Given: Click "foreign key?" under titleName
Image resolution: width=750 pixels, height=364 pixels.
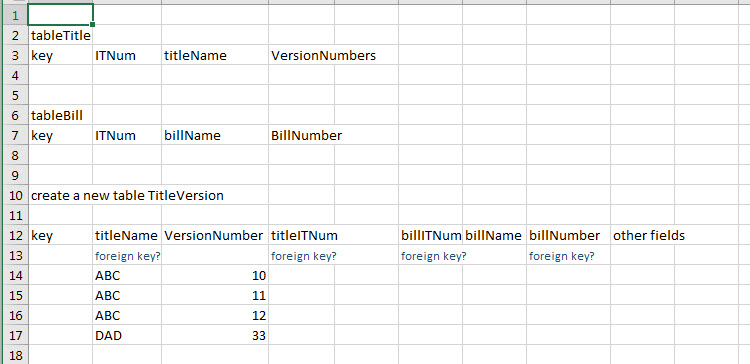Looking at the screenshot, I should [x=127, y=256].
